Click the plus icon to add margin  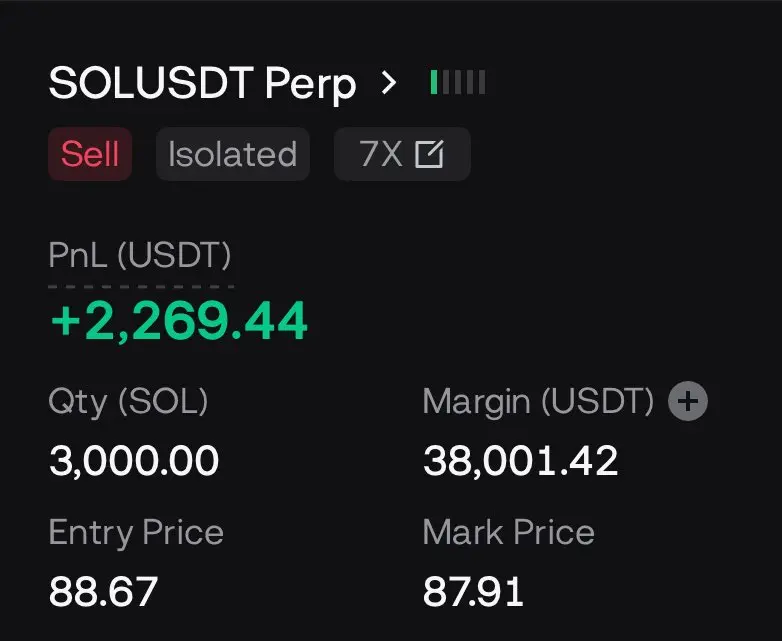click(687, 401)
